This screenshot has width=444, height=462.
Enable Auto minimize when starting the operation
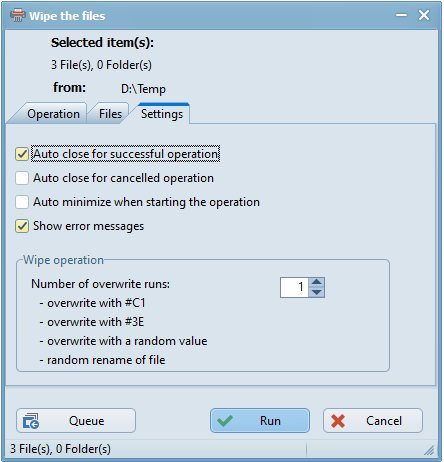coord(22,202)
